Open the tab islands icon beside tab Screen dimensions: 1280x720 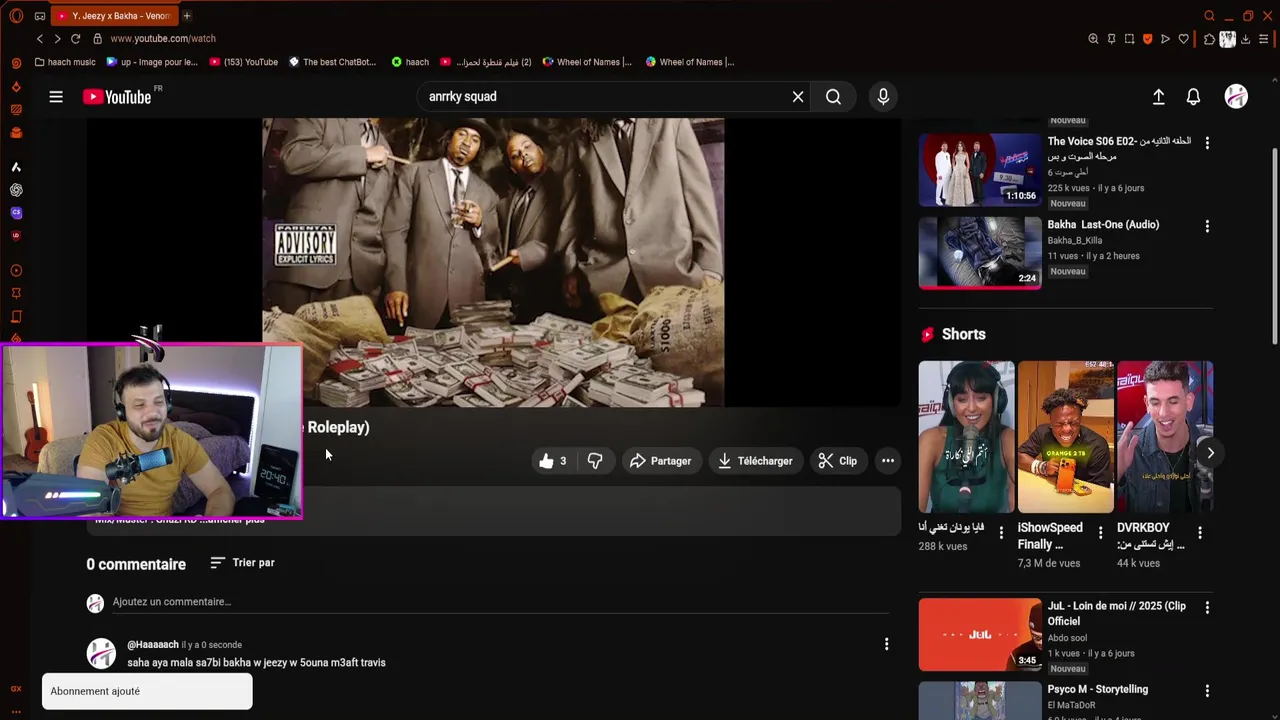pyautogui.click(x=39, y=16)
